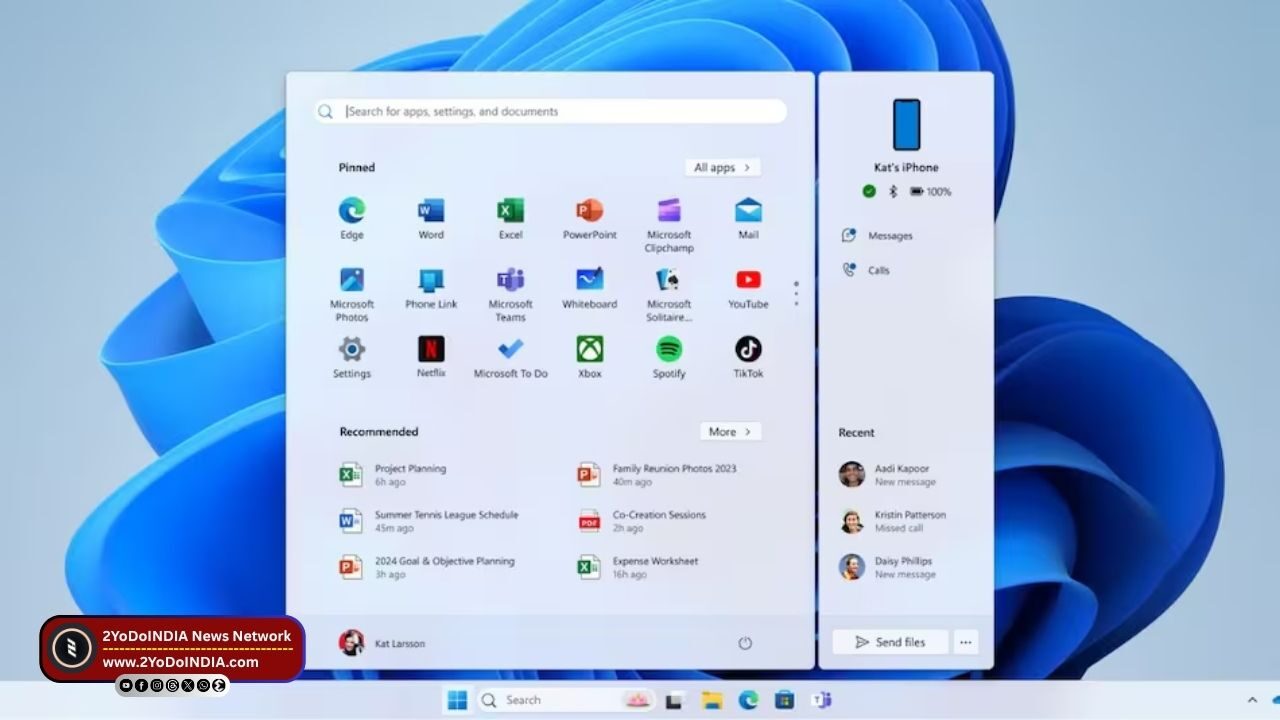Image resolution: width=1280 pixels, height=720 pixels.
Task: Launch the Whiteboard app
Action: tap(589, 288)
